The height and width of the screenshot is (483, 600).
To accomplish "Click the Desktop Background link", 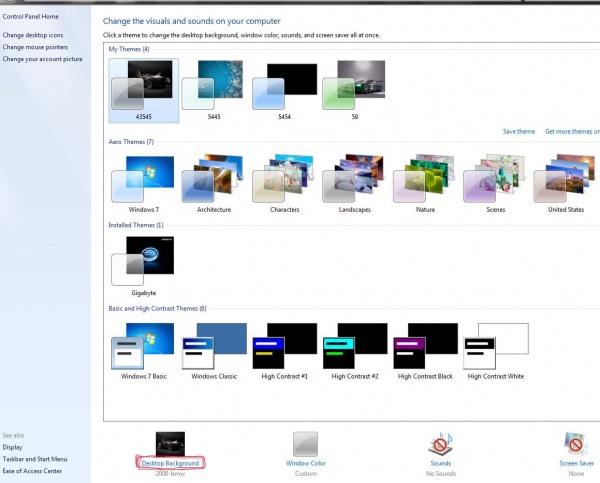I will (x=170, y=463).
